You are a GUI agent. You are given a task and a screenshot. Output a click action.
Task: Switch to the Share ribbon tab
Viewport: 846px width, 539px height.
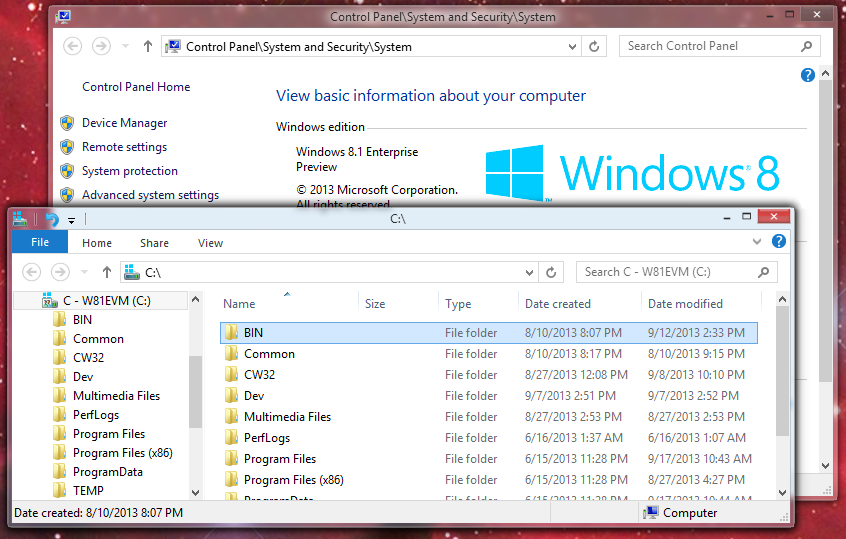point(154,243)
